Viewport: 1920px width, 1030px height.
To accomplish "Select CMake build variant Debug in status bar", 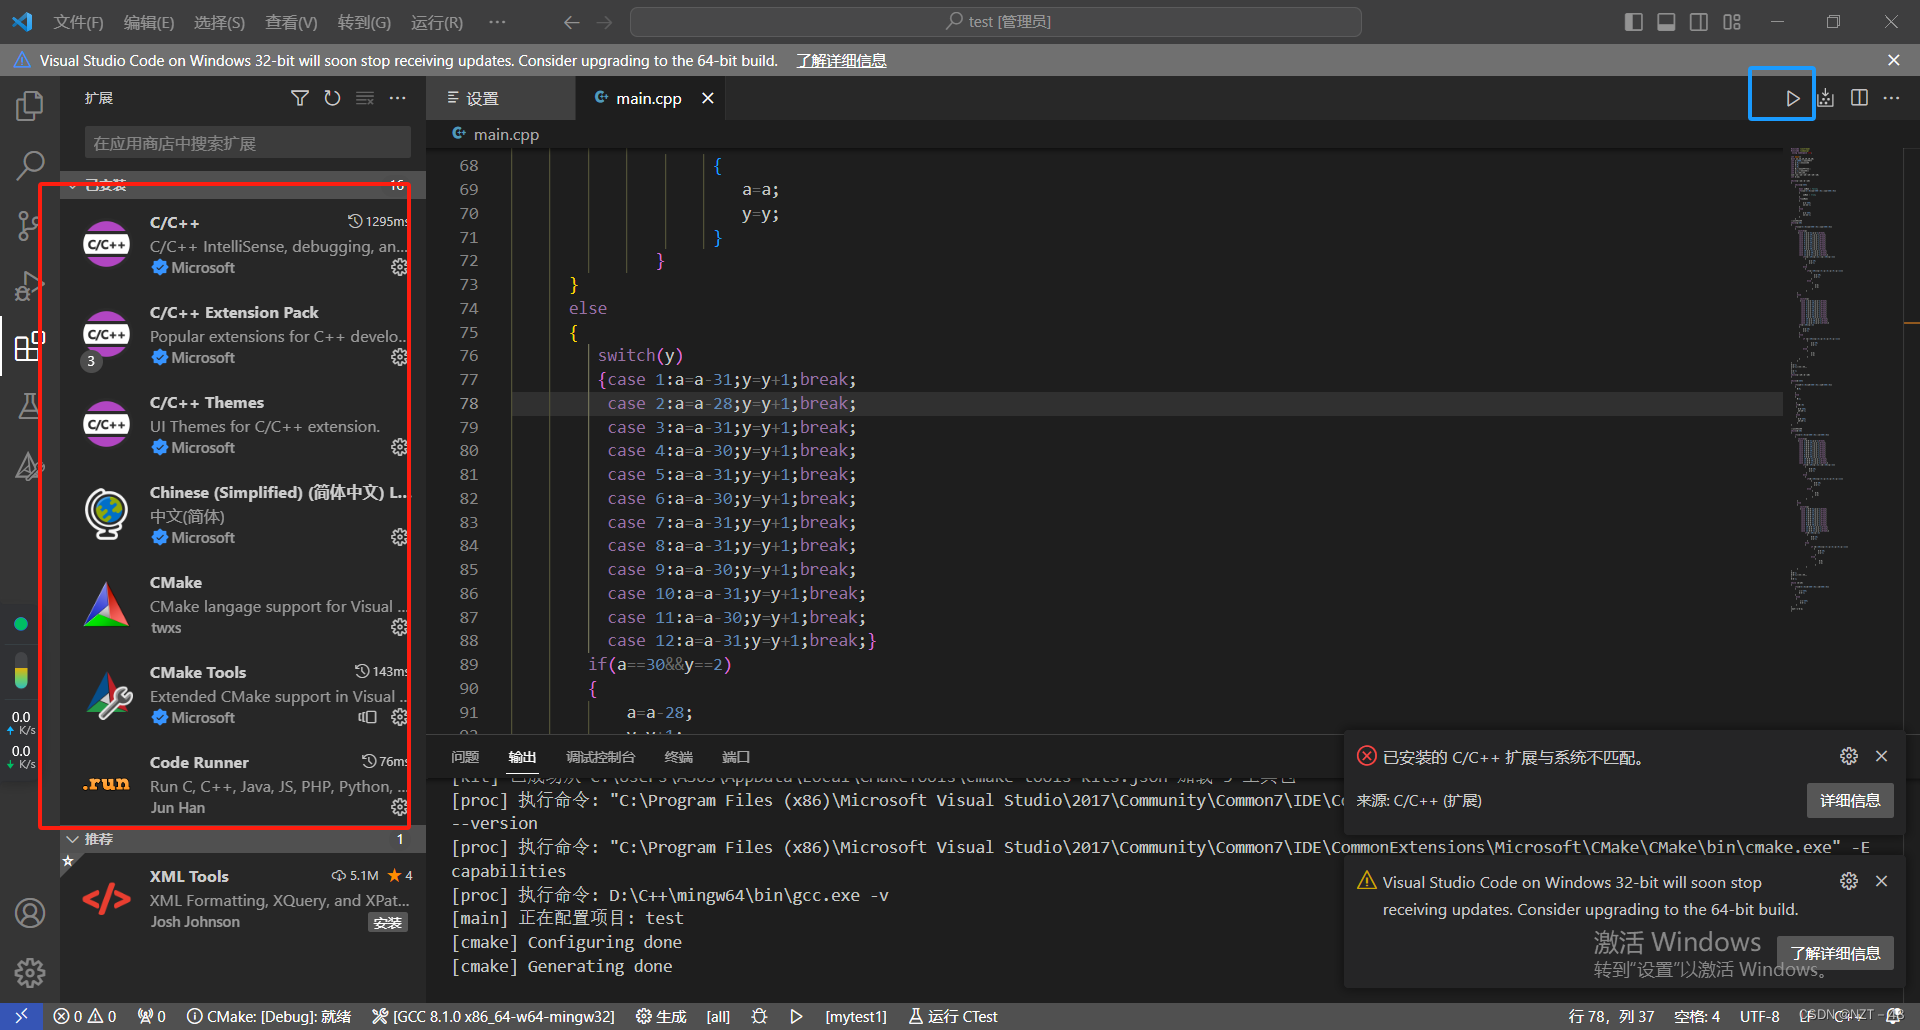I will tap(269, 1016).
